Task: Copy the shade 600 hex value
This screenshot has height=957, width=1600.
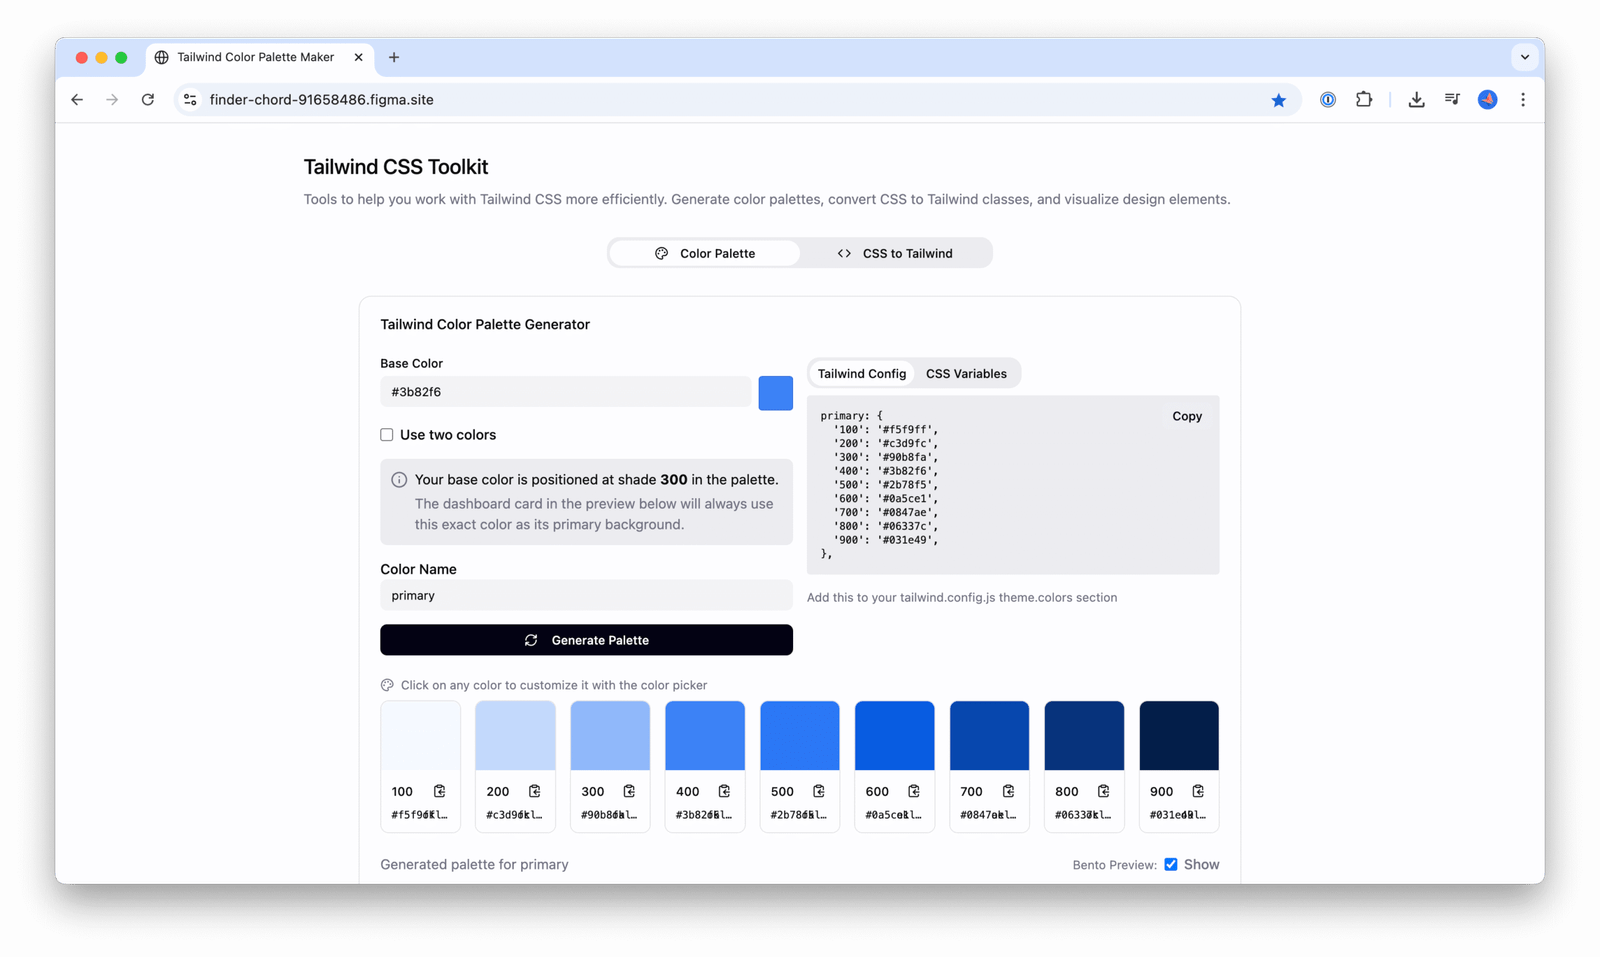Action: [914, 791]
